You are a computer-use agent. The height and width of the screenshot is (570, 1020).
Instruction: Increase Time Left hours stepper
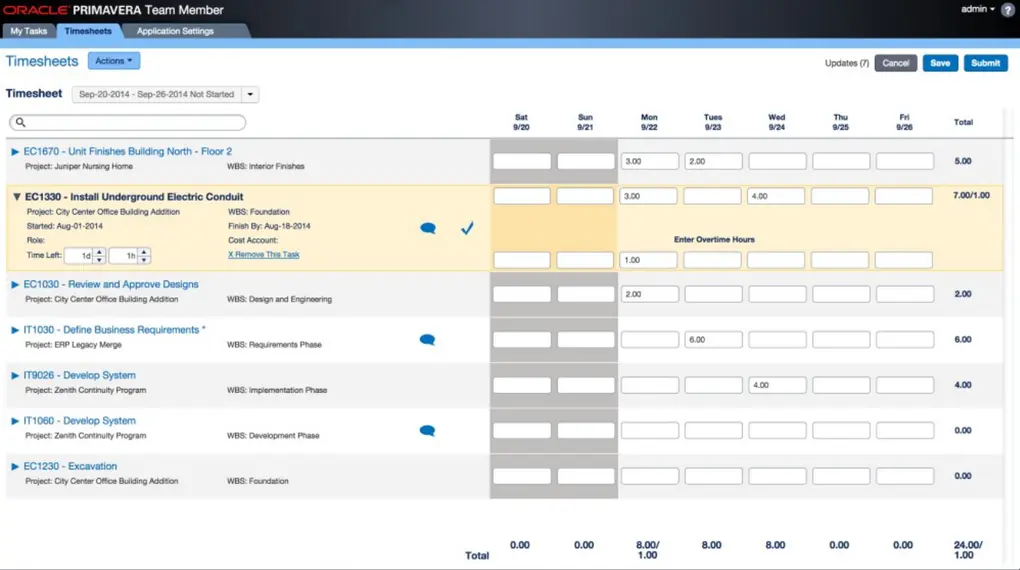(x=144, y=252)
